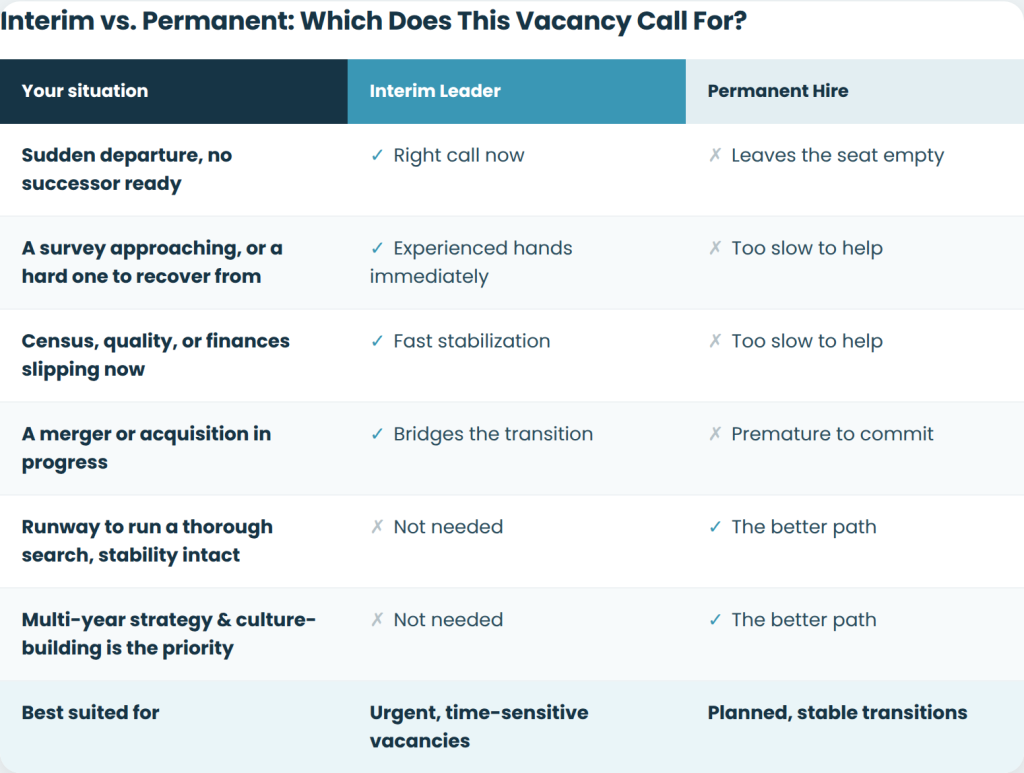Click the X icon in Runway row Interim column
This screenshot has height=773, width=1024.
point(377,526)
